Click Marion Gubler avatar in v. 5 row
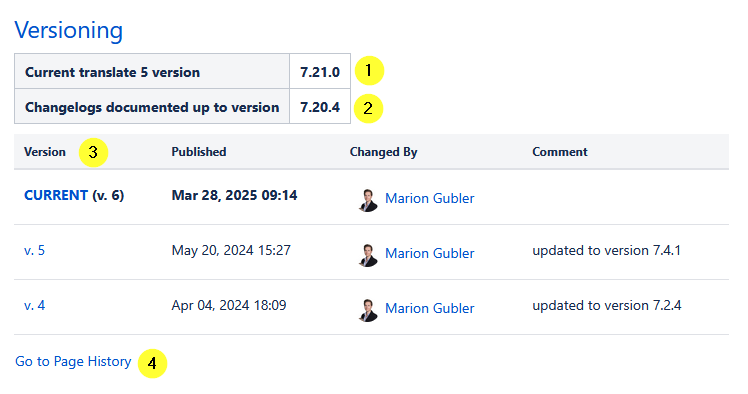748x394 pixels. pyautogui.click(x=368, y=255)
